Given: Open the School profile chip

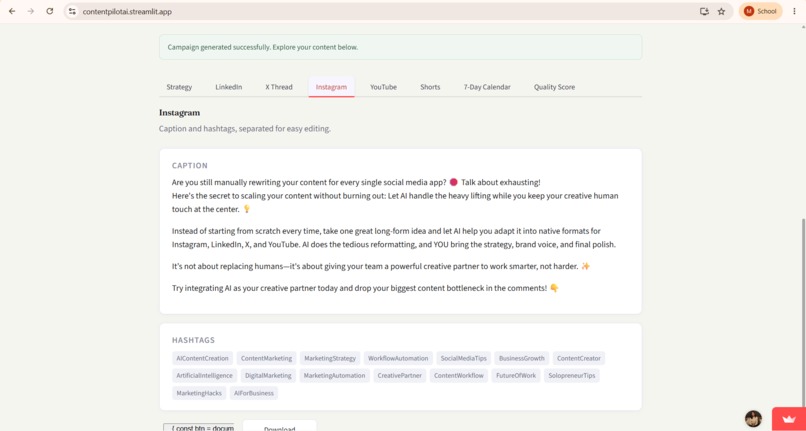Looking at the screenshot, I should (x=760, y=11).
